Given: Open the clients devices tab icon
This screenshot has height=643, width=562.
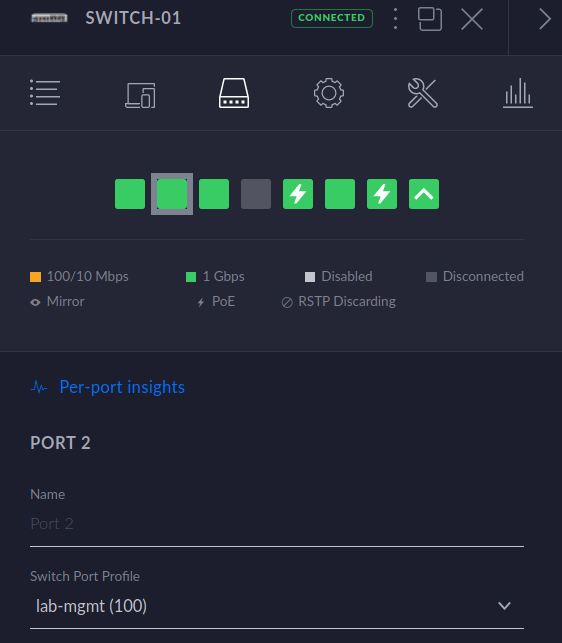Looking at the screenshot, I should click(140, 95).
